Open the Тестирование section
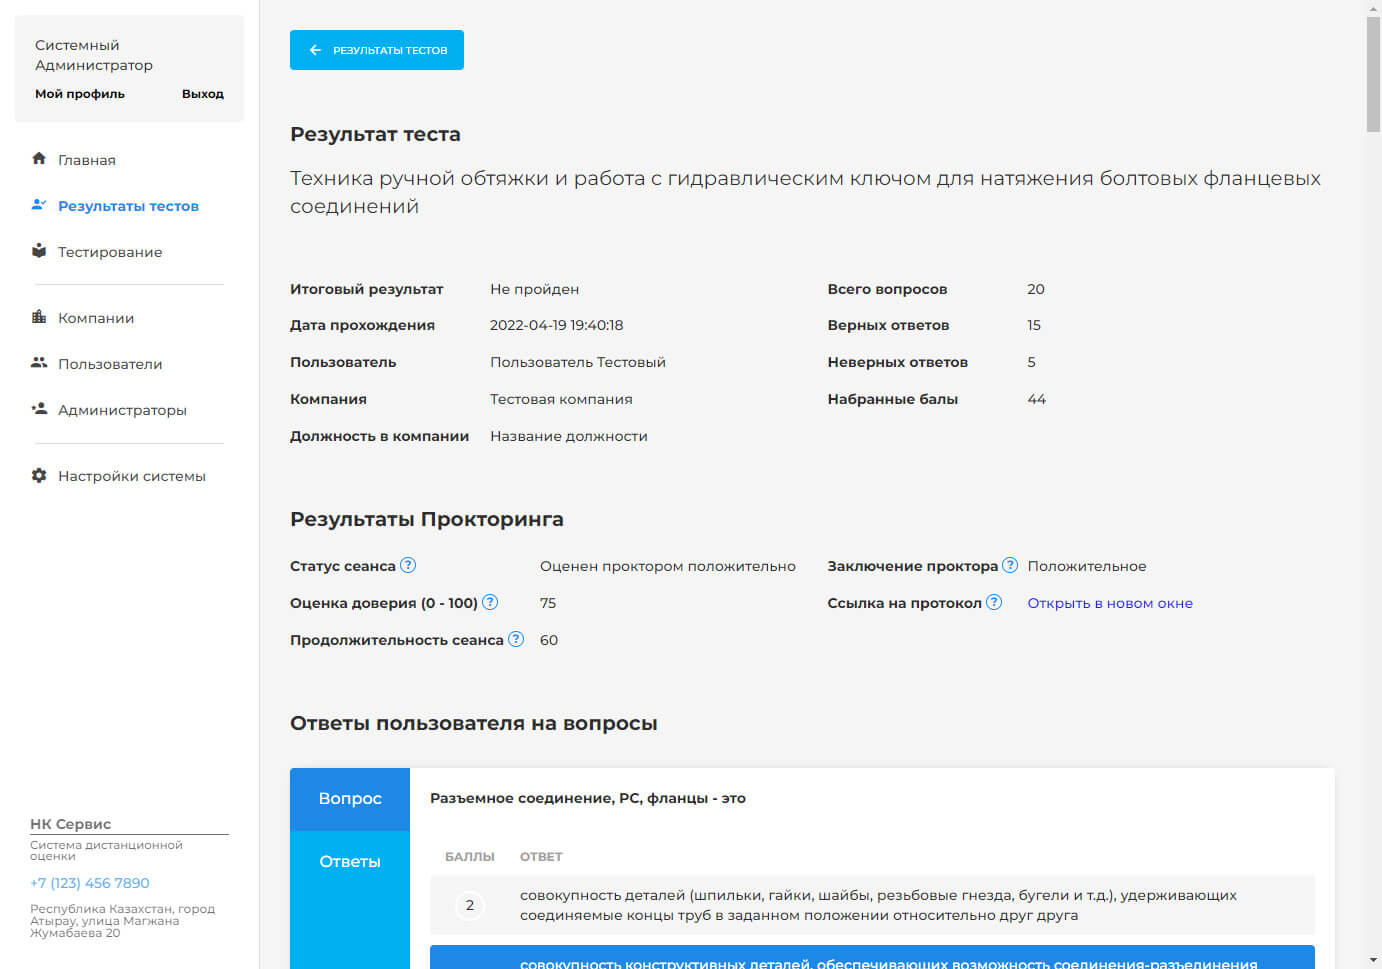The height and width of the screenshot is (969, 1382). pyautogui.click(x=110, y=252)
